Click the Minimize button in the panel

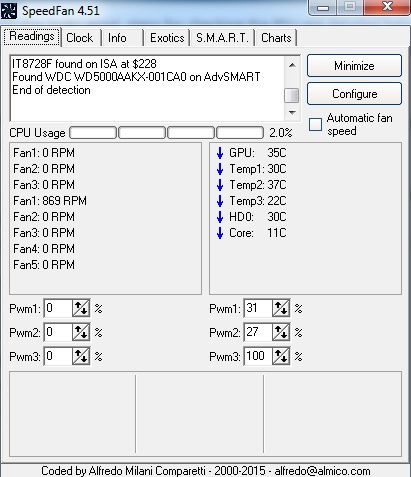(354, 66)
